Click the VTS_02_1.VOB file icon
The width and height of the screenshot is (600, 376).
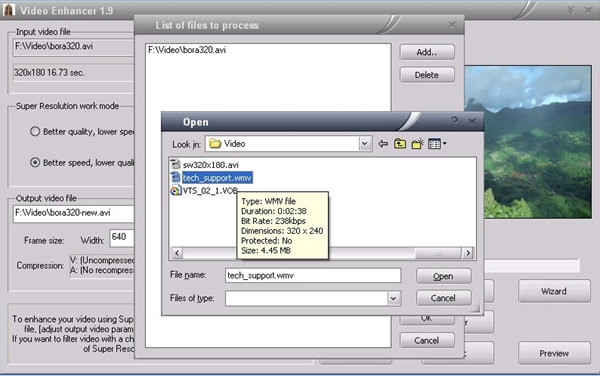[x=175, y=190]
